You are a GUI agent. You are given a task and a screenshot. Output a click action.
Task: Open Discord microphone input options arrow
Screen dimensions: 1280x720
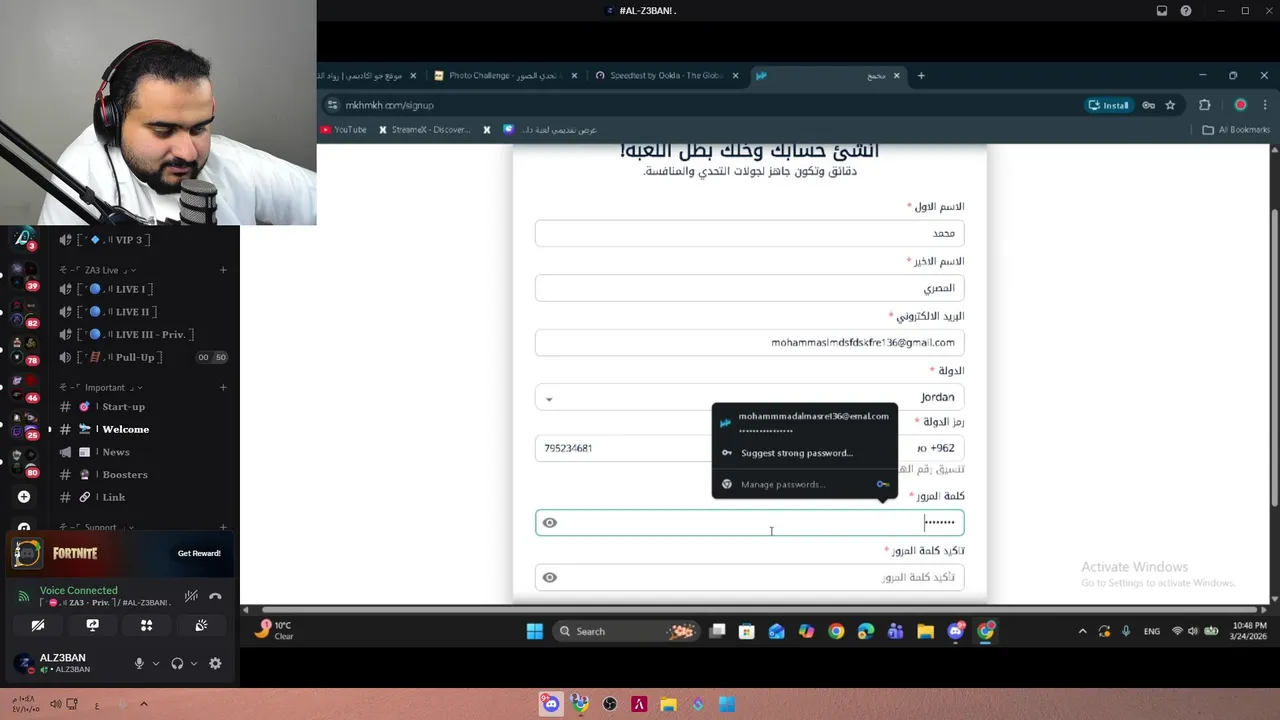point(156,664)
